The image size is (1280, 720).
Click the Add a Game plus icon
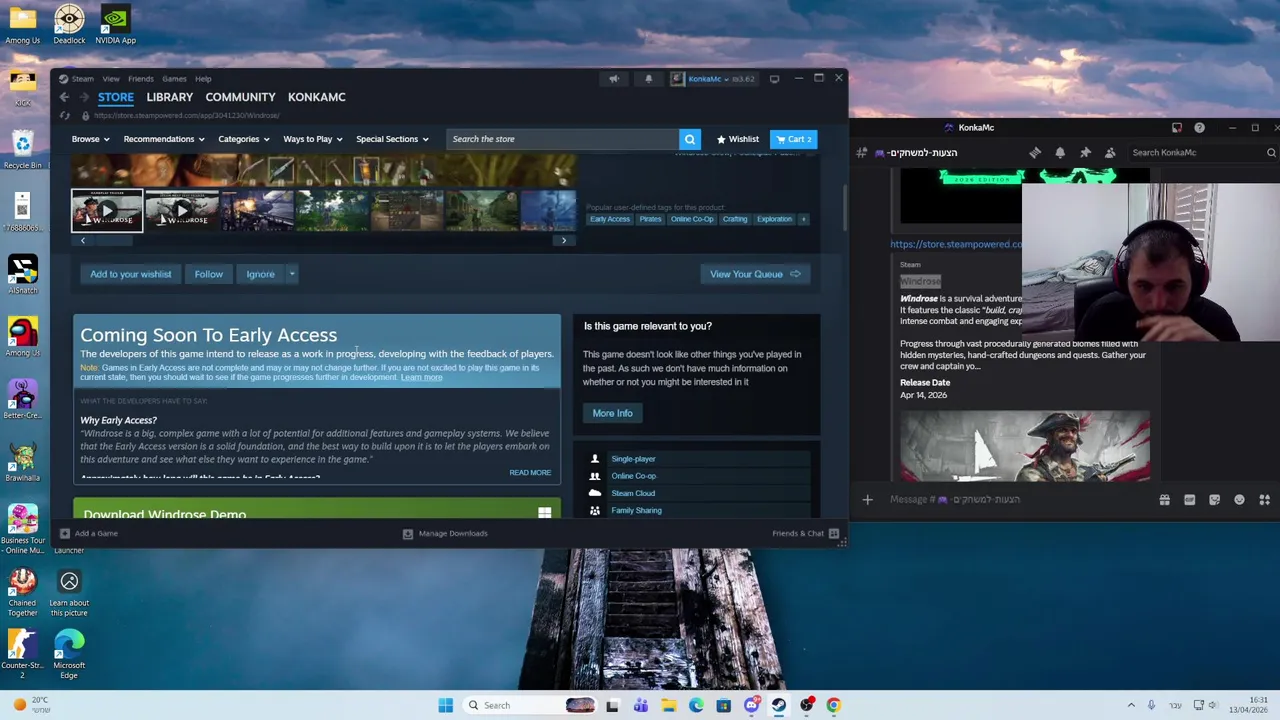point(65,533)
